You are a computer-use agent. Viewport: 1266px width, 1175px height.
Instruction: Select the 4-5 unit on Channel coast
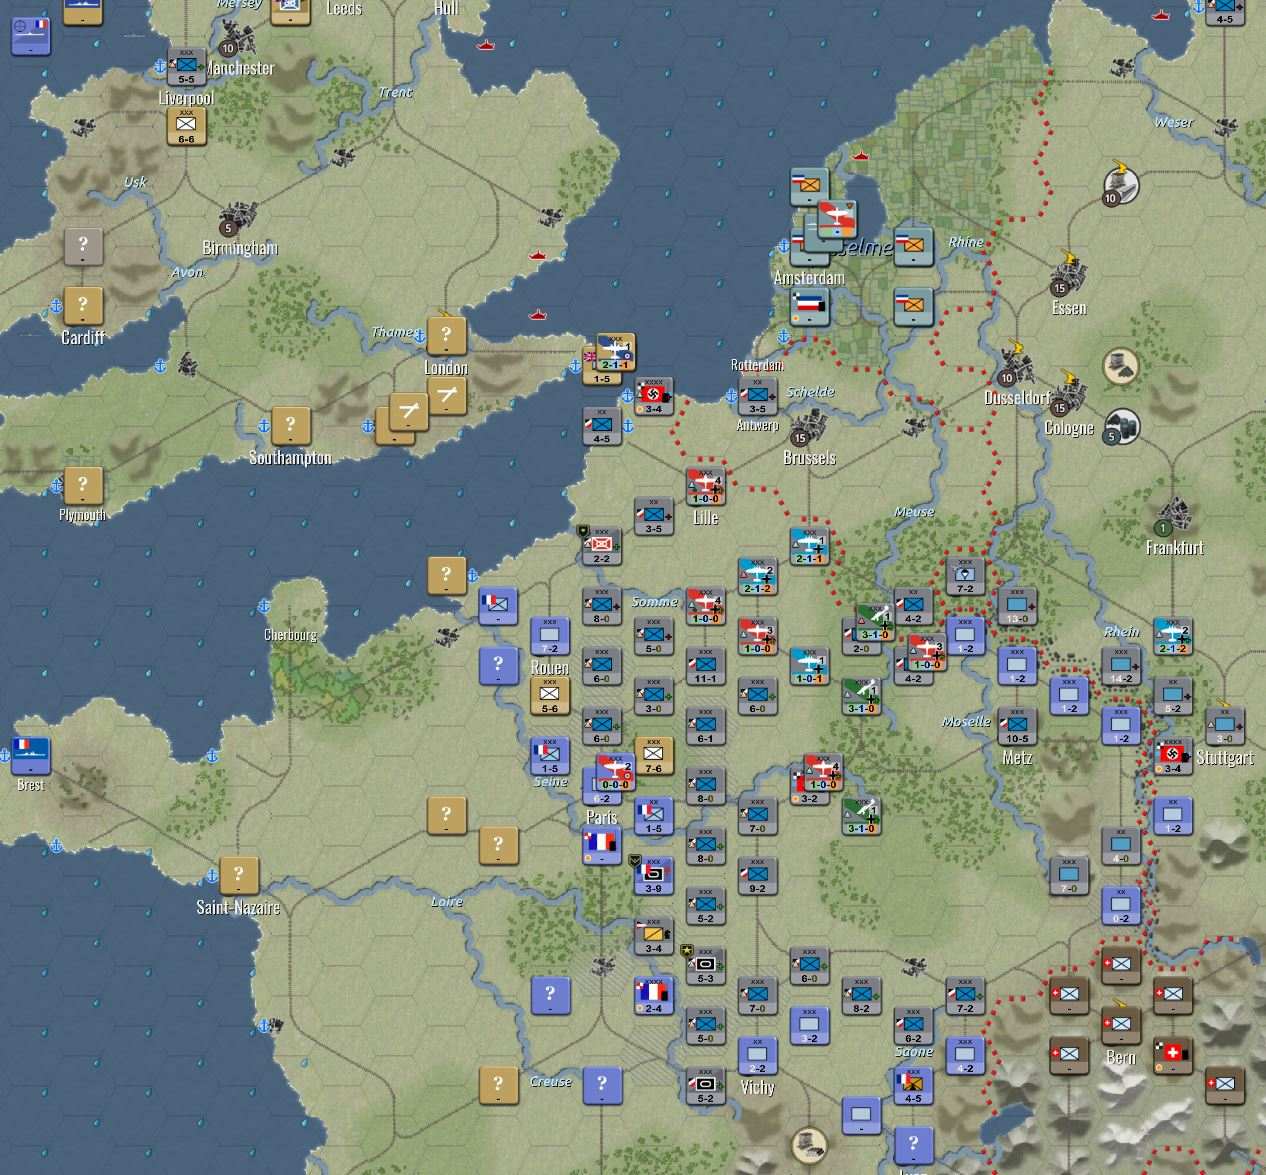(x=601, y=426)
